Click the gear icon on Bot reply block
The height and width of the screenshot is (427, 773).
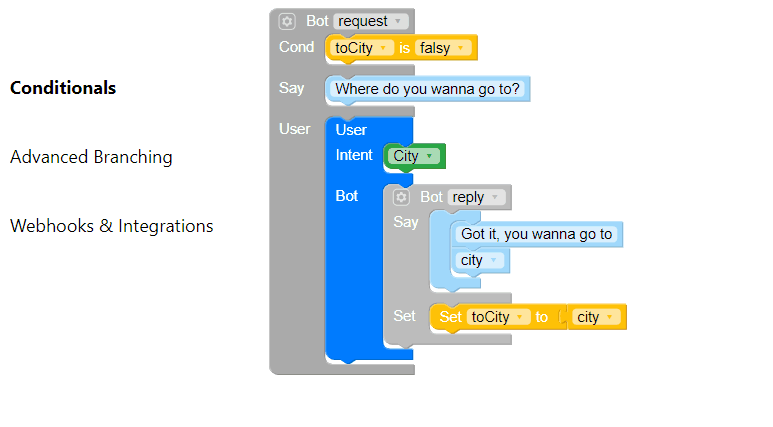(x=401, y=197)
